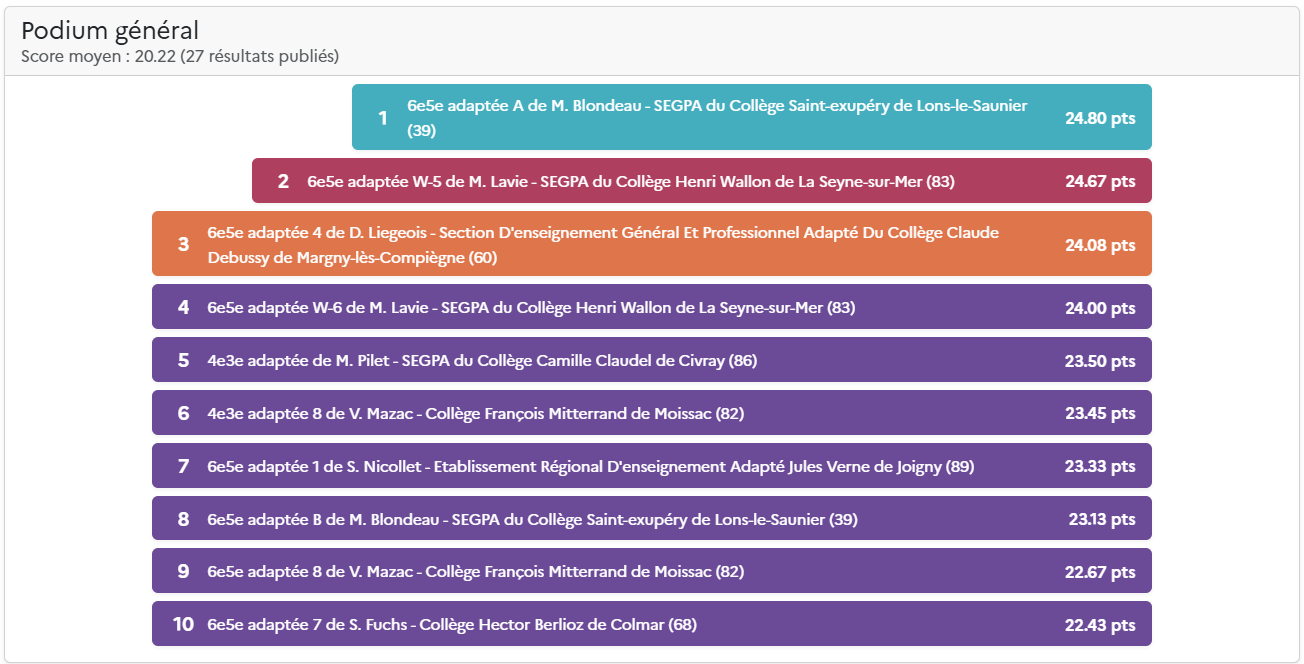Open the second place W-5 class of M. Lavie
The image size is (1304, 664).
pyautogui.click(x=630, y=181)
